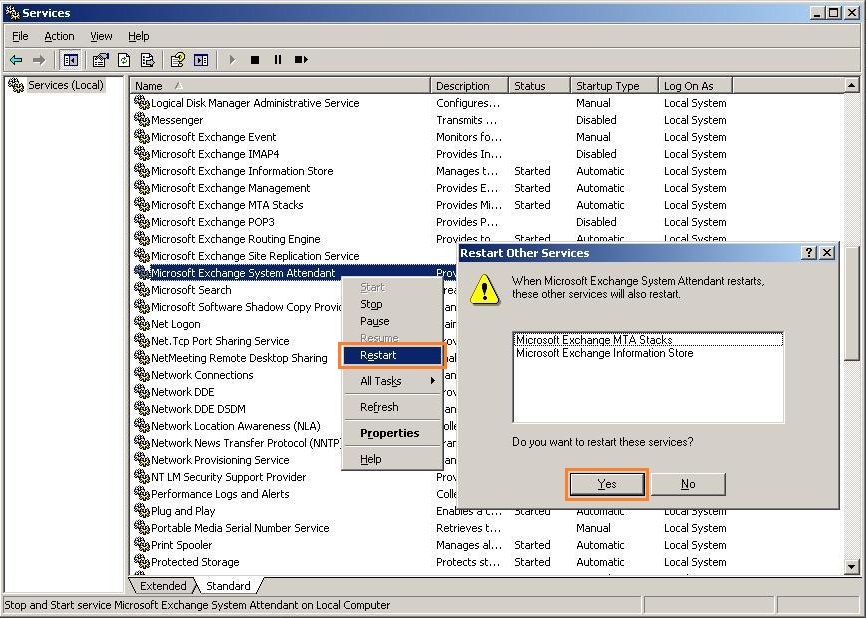Viewport: 866px width, 618px height.
Task: Click the toolbar Help icon
Action: point(178,60)
